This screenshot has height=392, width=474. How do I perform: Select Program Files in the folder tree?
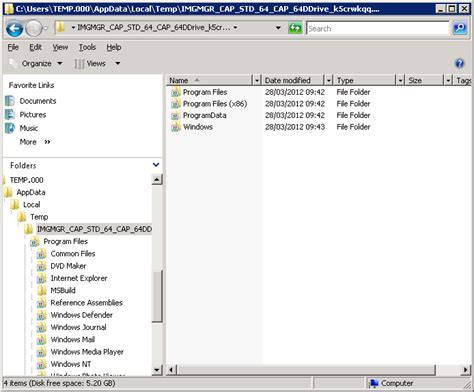point(66,242)
